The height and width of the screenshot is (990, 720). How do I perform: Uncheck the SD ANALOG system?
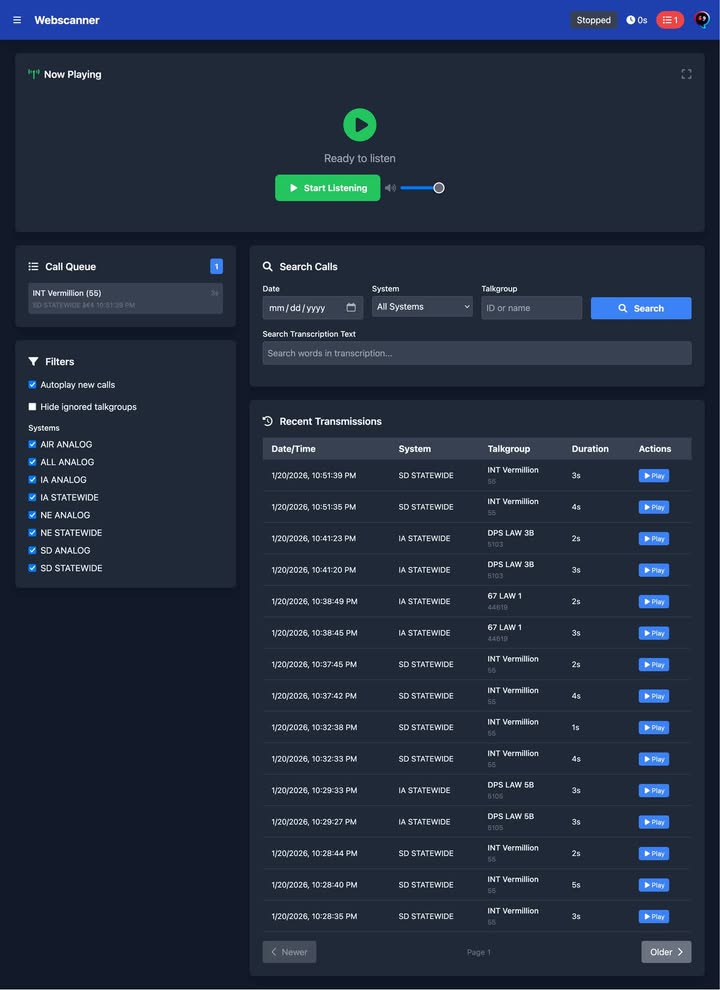click(32, 551)
